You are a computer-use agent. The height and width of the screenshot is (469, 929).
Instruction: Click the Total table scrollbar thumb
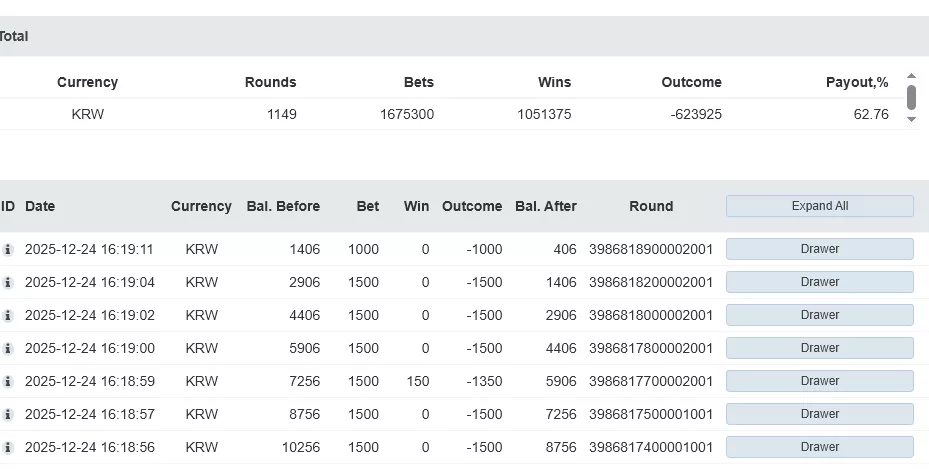[911, 97]
